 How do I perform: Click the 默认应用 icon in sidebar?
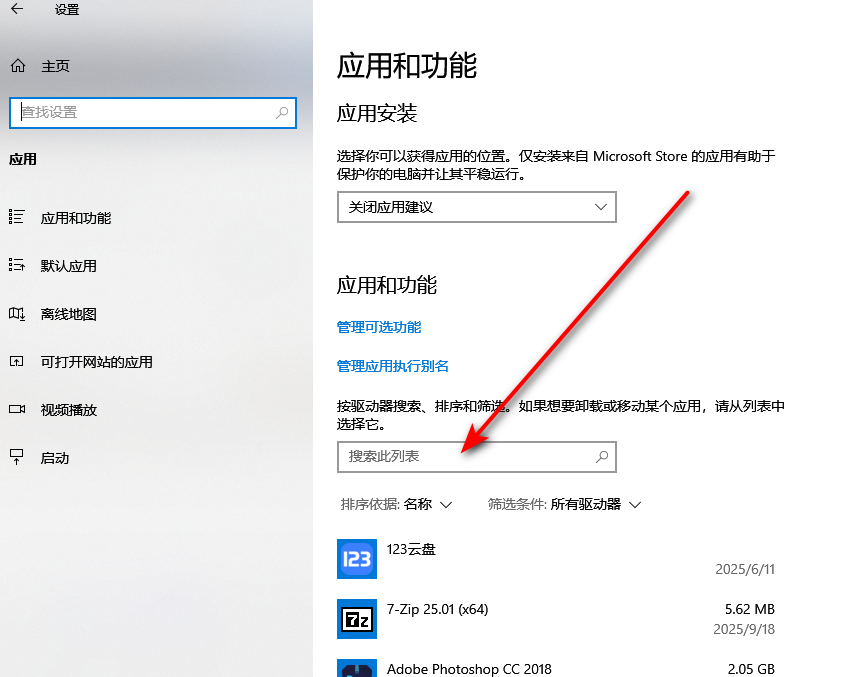pyautogui.click(x=16, y=265)
